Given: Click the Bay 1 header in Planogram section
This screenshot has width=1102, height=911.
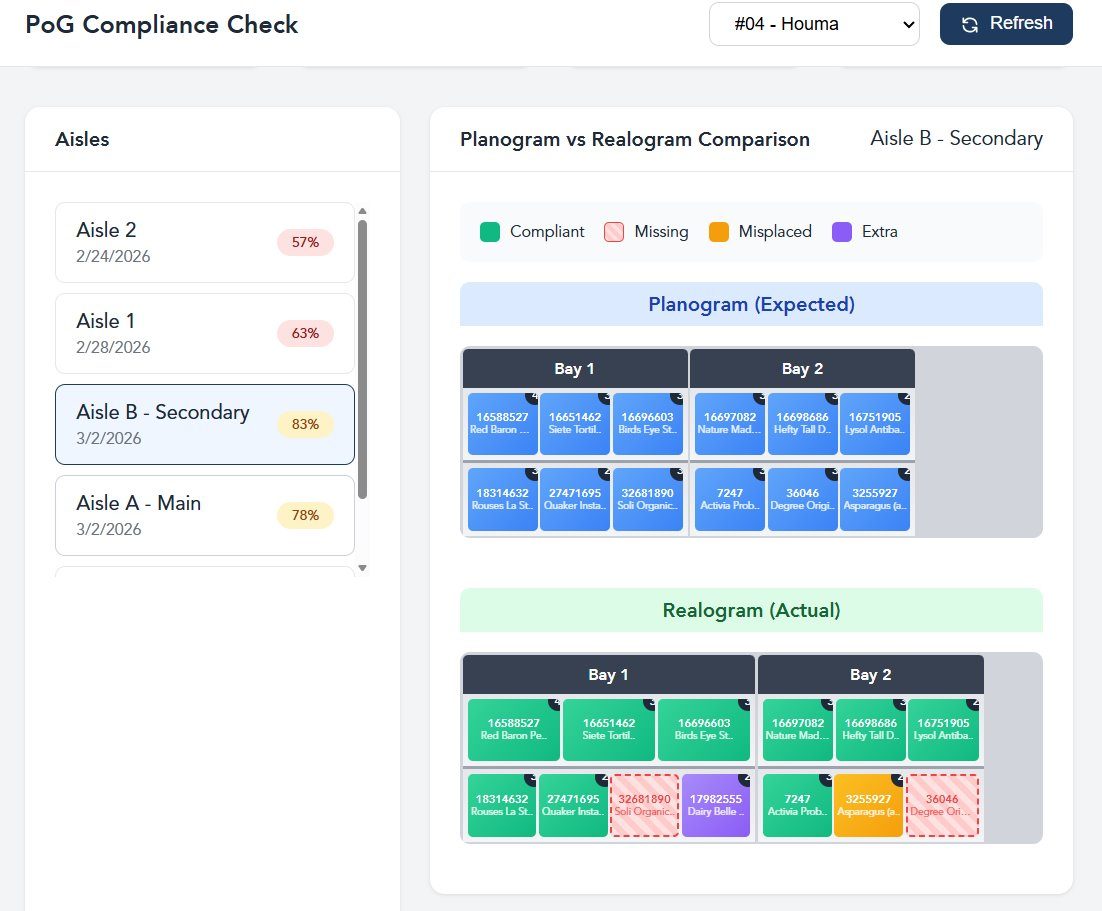Looking at the screenshot, I should point(574,368).
